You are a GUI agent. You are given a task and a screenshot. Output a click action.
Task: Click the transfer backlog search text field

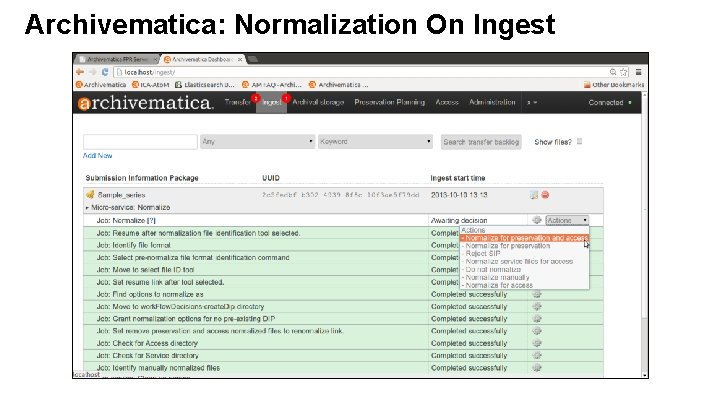pyautogui.click(x=139, y=142)
